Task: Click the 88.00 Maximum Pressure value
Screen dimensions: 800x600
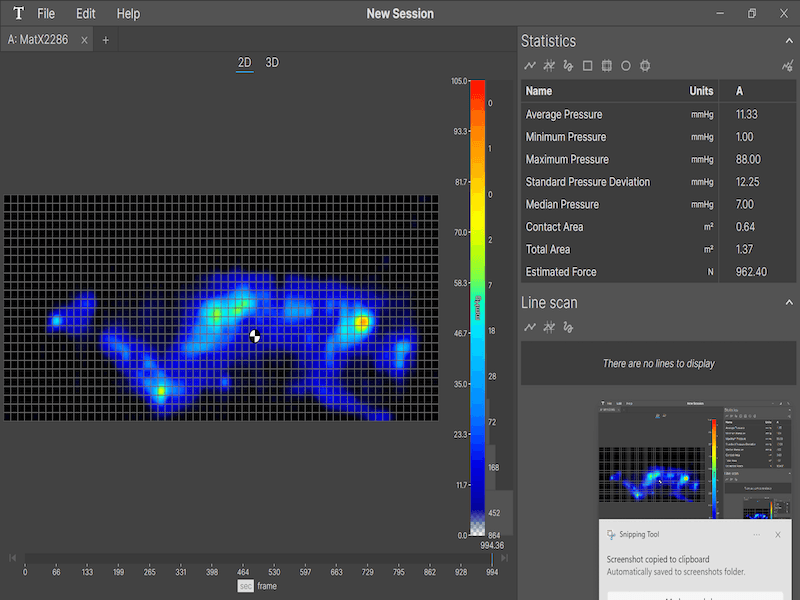Action: click(x=748, y=160)
